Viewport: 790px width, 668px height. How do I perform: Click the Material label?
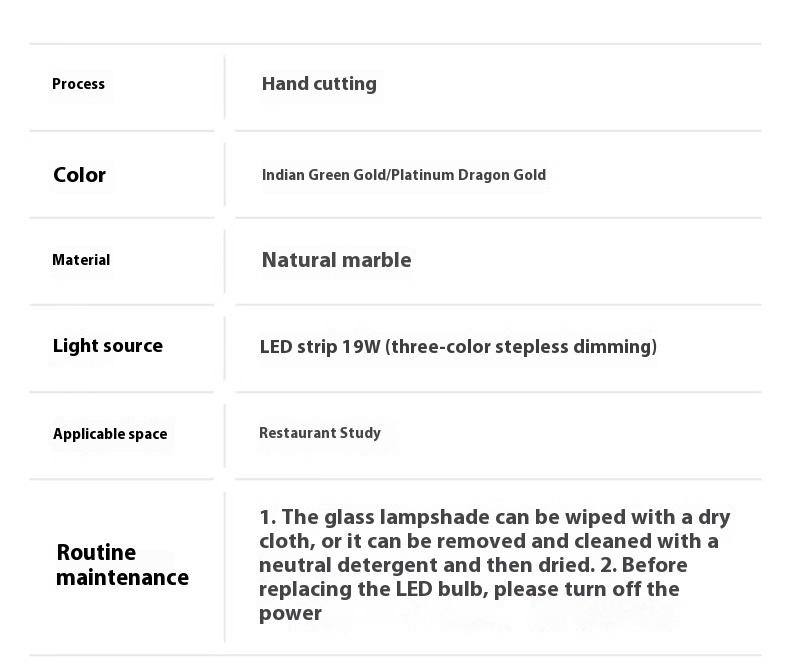[x=81, y=260]
